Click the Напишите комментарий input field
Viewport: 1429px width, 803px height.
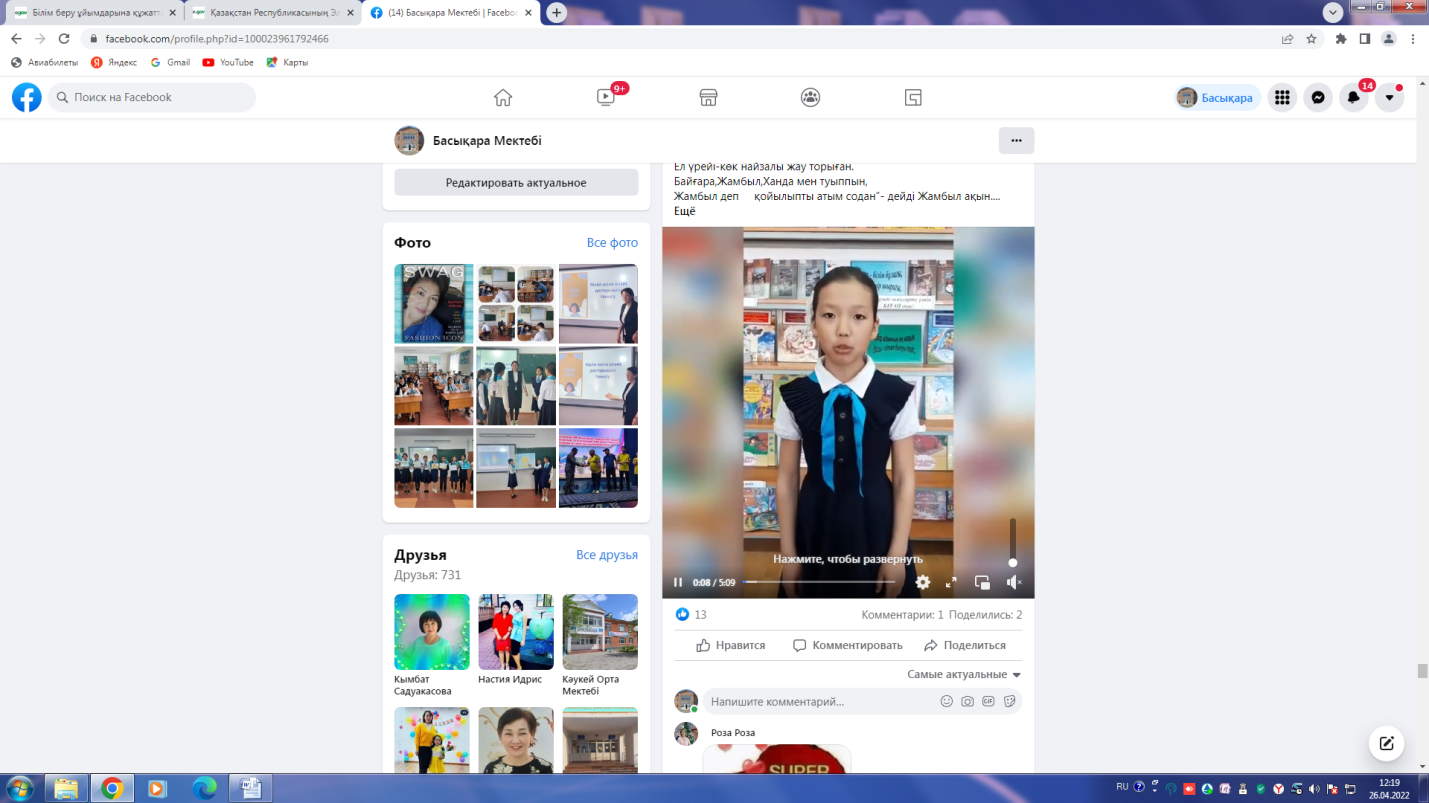[820, 702]
